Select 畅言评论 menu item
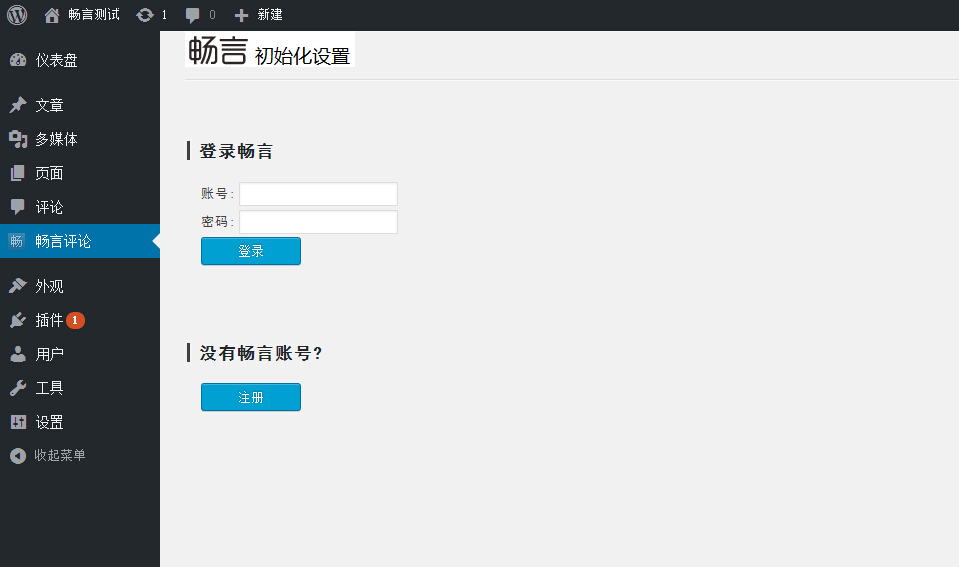This screenshot has width=959, height=567. (x=63, y=241)
